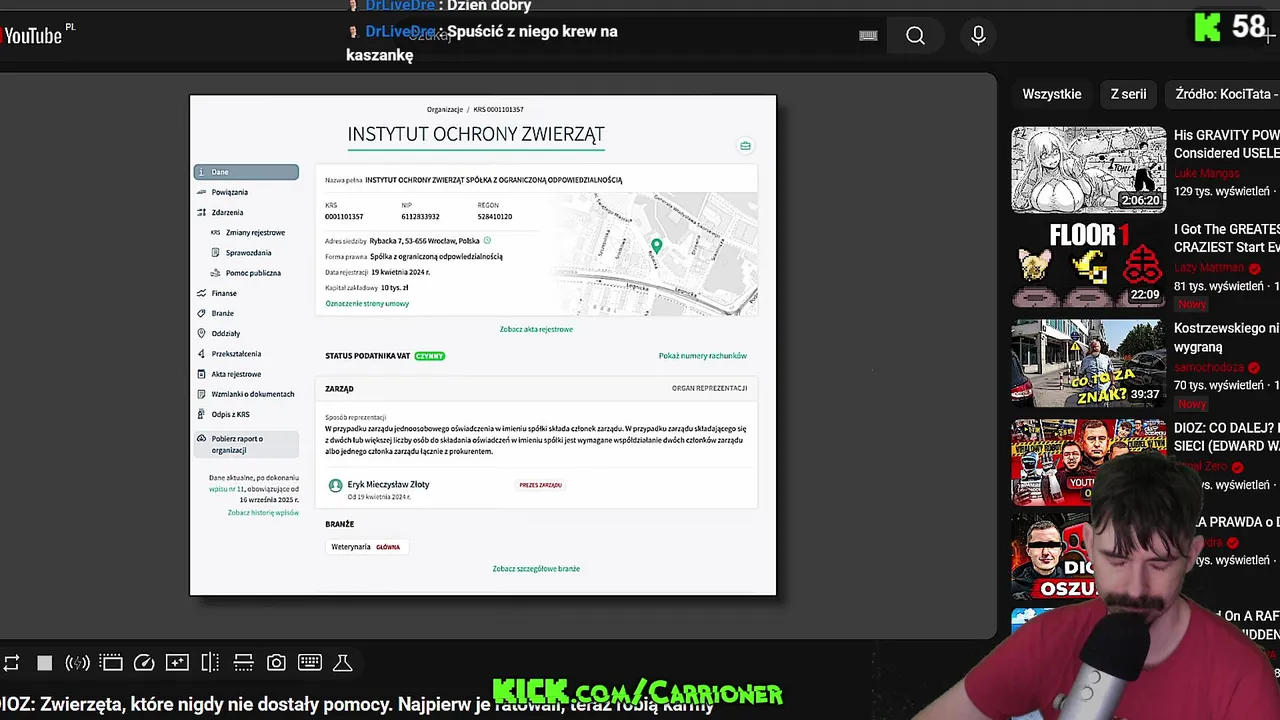The height and width of the screenshot is (720, 1280).
Task: Click the KRS number 0001101357 value
Action: point(344,217)
